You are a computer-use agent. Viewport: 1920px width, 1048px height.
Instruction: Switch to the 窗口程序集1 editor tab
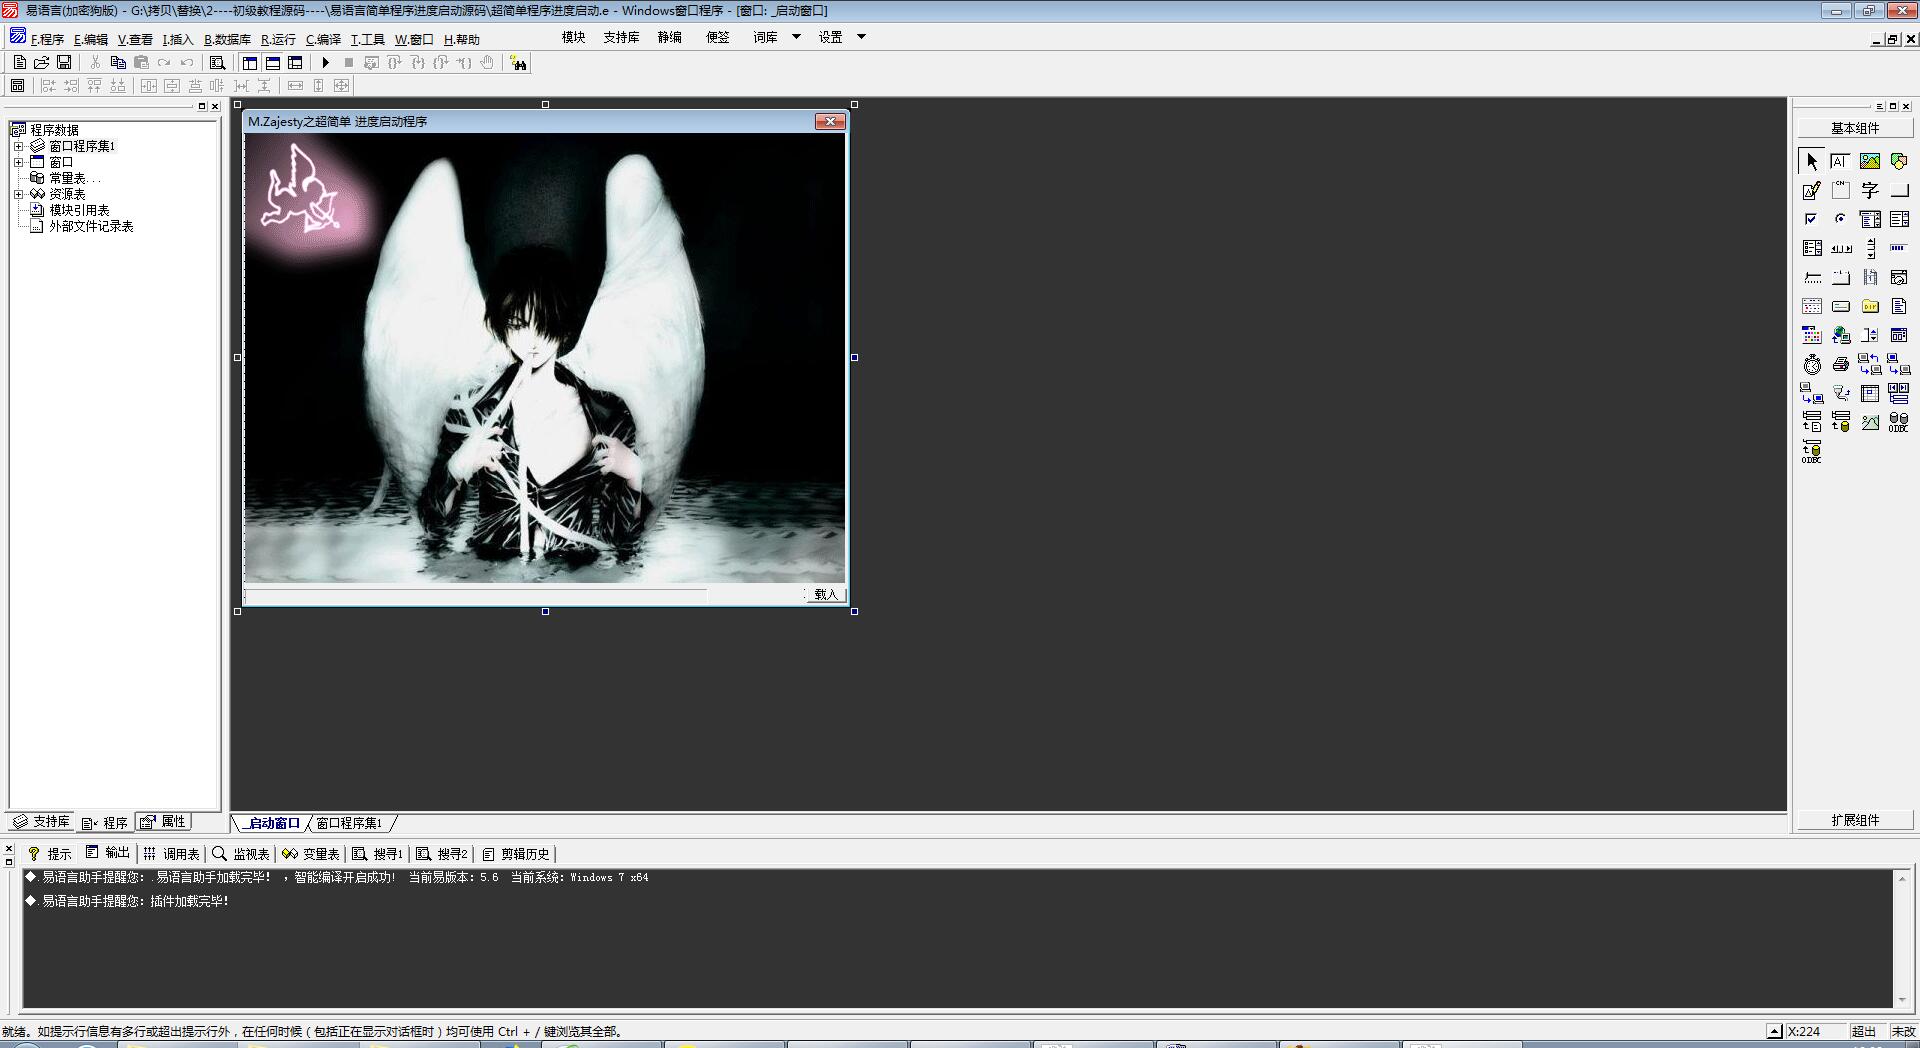coord(349,823)
